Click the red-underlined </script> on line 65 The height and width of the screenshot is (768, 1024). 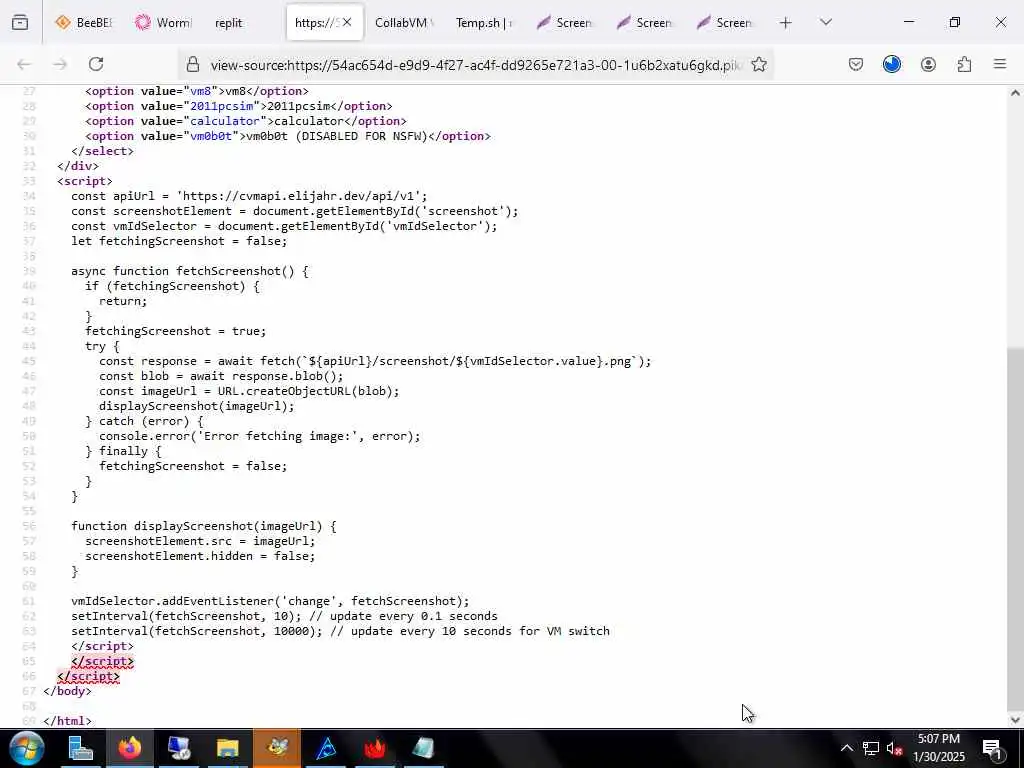(103, 661)
